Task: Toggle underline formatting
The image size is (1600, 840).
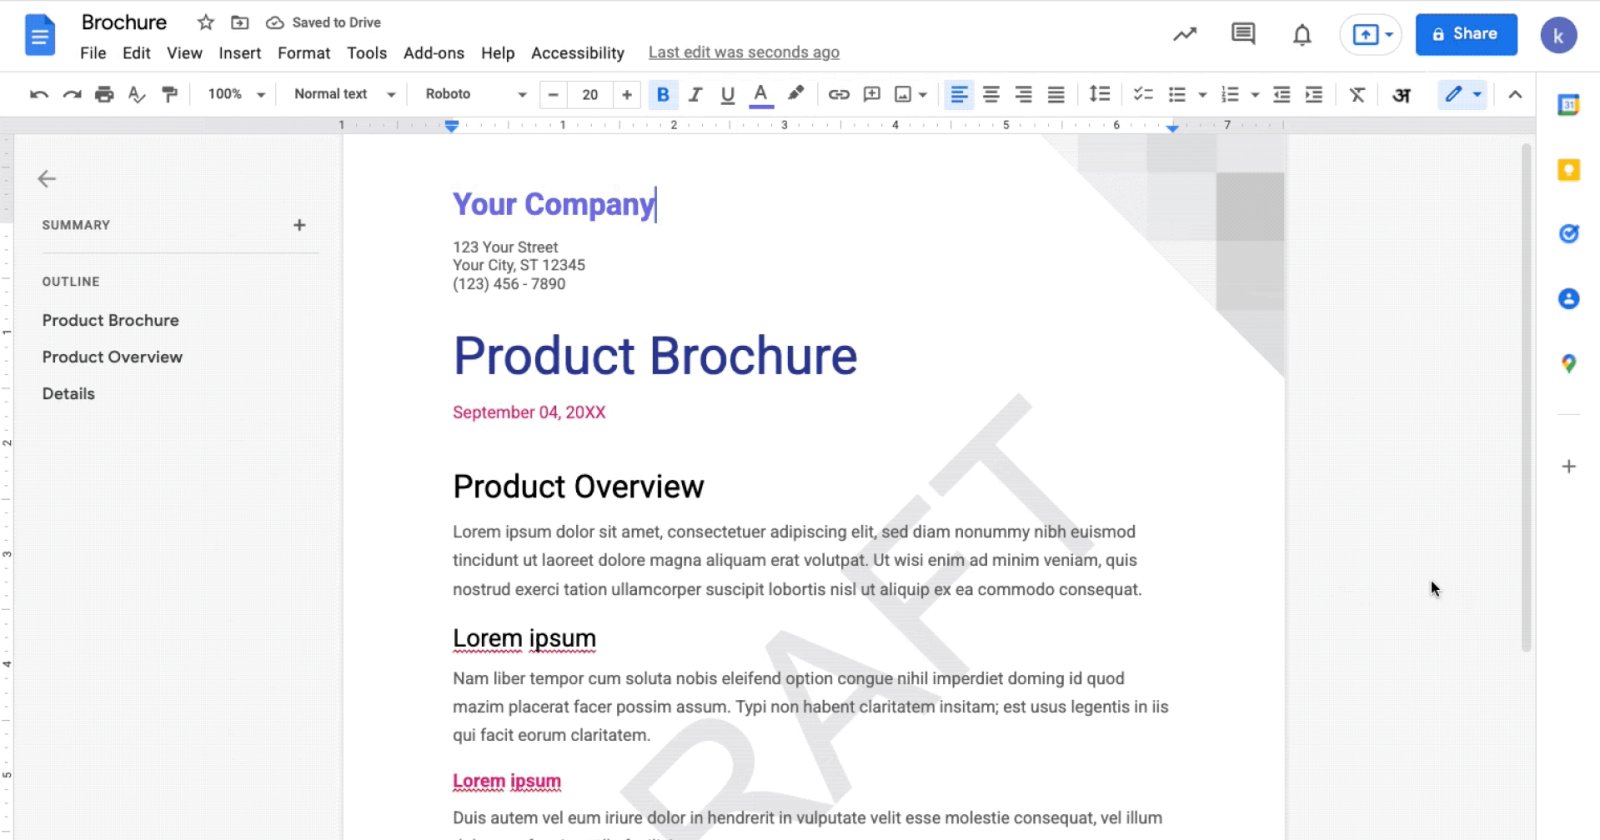Action: pyautogui.click(x=727, y=94)
